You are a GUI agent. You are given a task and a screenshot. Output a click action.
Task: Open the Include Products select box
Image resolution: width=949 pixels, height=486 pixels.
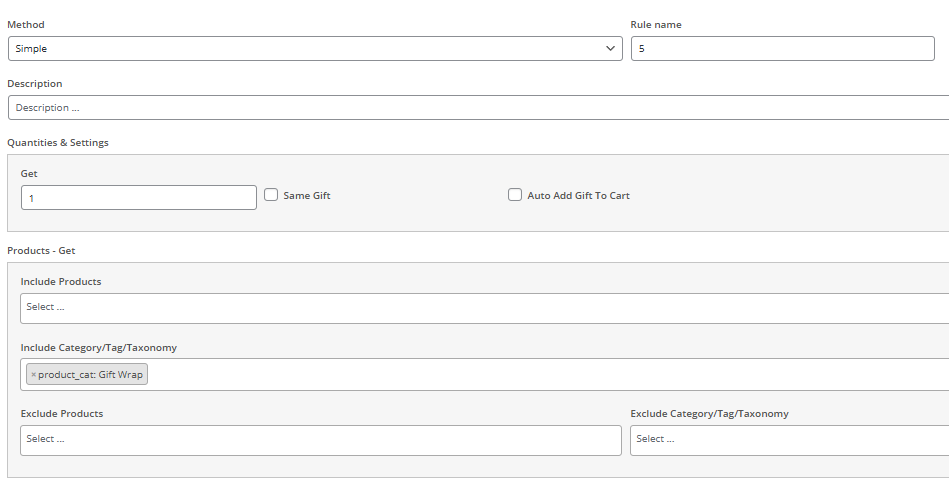pos(480,308)
